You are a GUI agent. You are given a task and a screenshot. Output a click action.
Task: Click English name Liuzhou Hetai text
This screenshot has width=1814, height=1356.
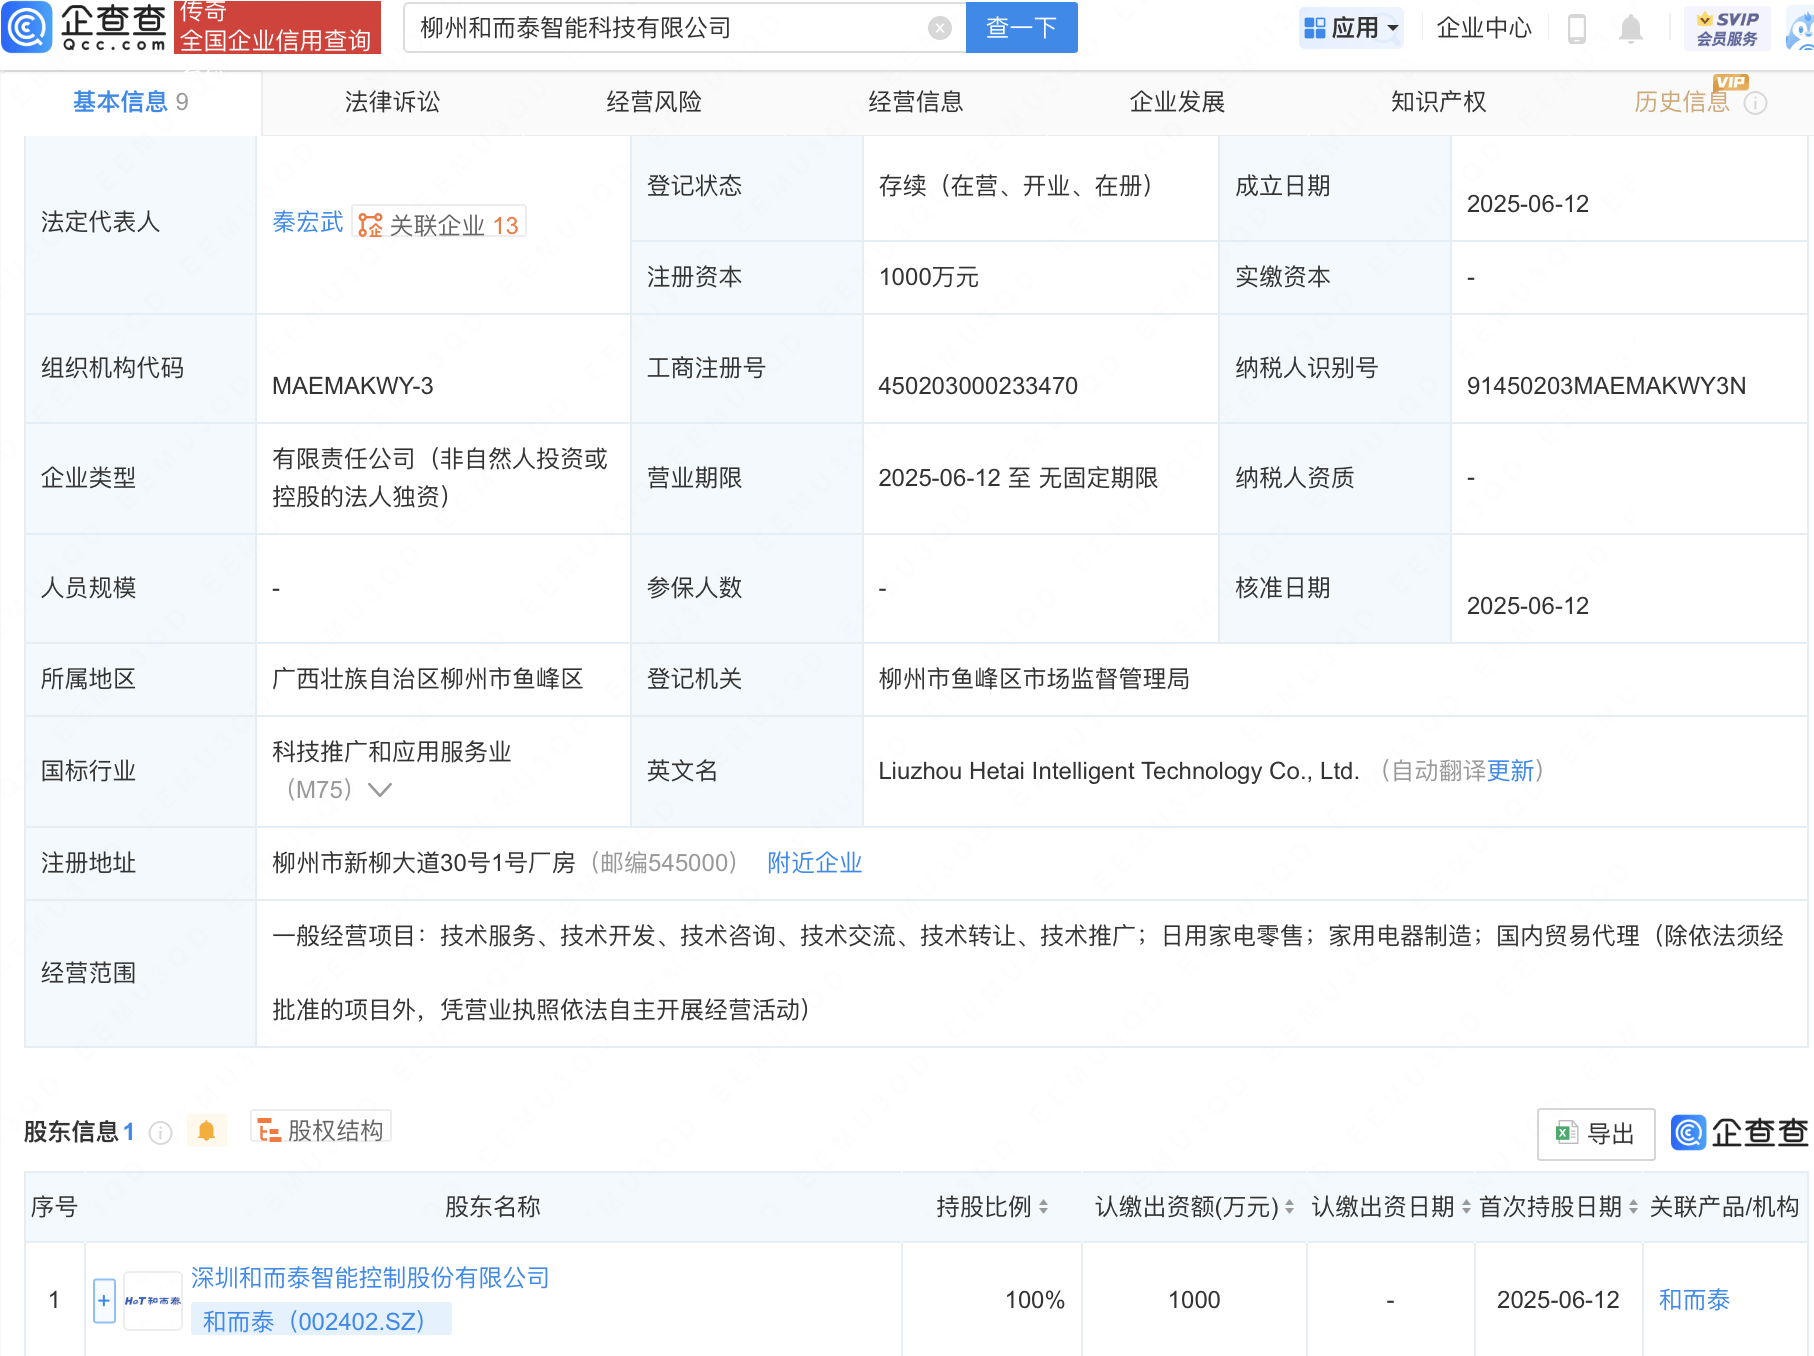click(x=1119, y=771)
